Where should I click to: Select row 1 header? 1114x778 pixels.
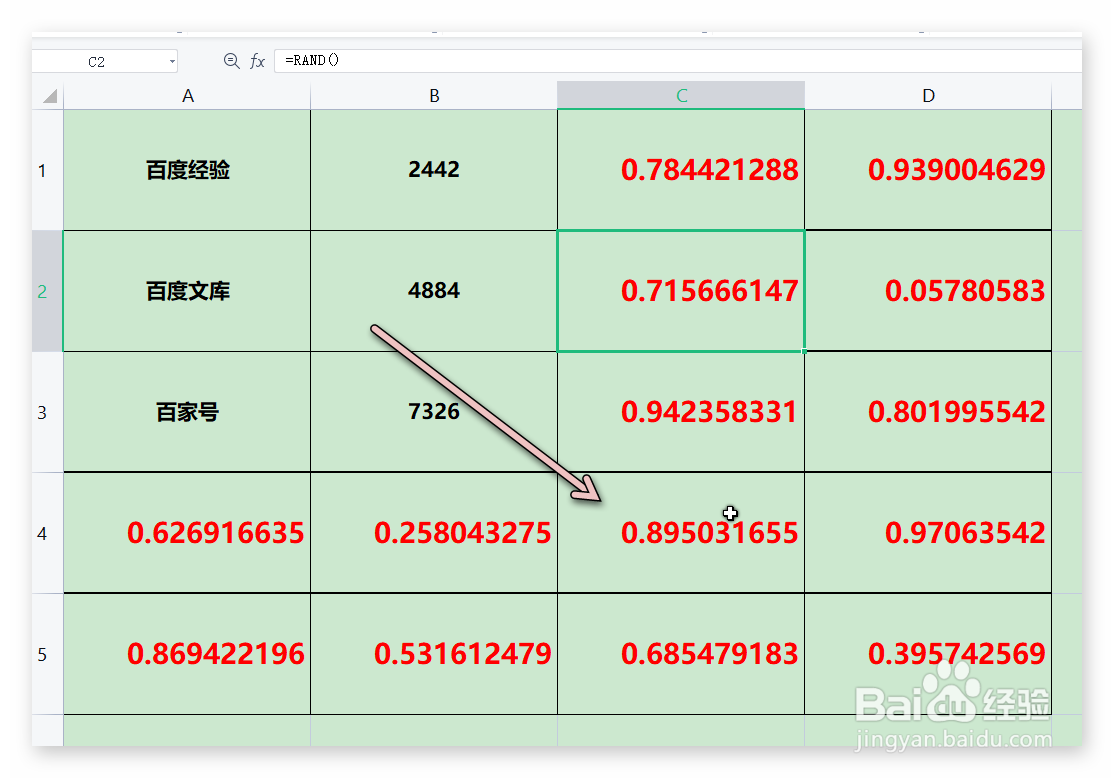tap(48, 170)
